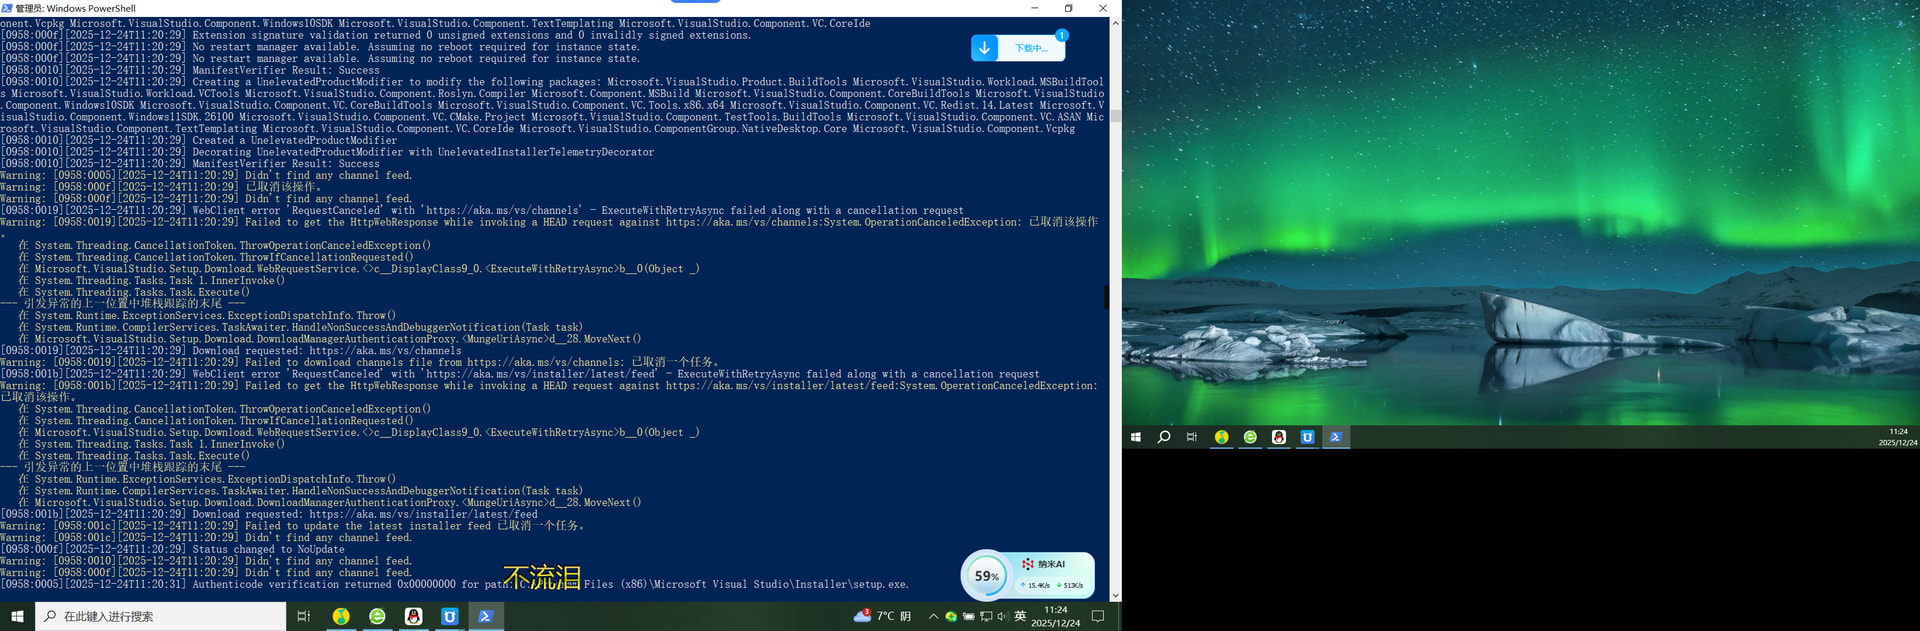Click the 下载中... download status button

(1031, 48)
